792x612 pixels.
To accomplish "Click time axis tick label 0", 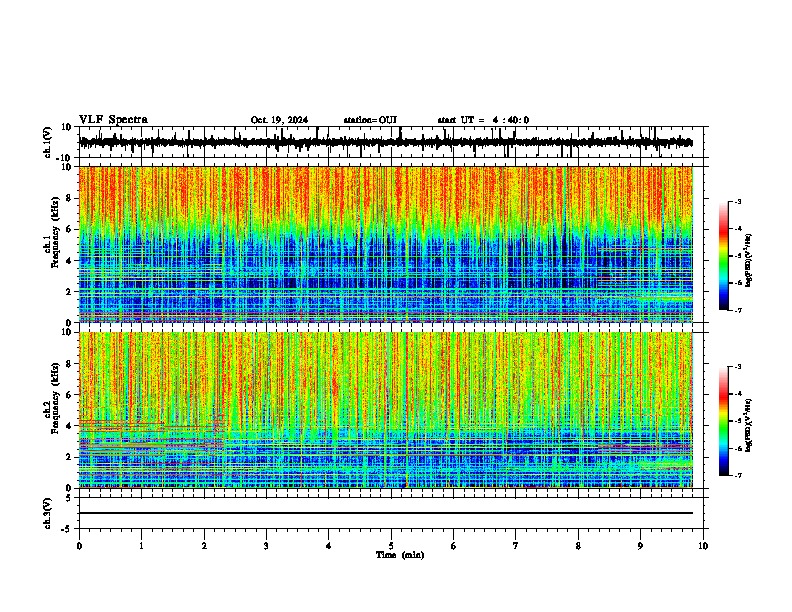I will [79, 546].
